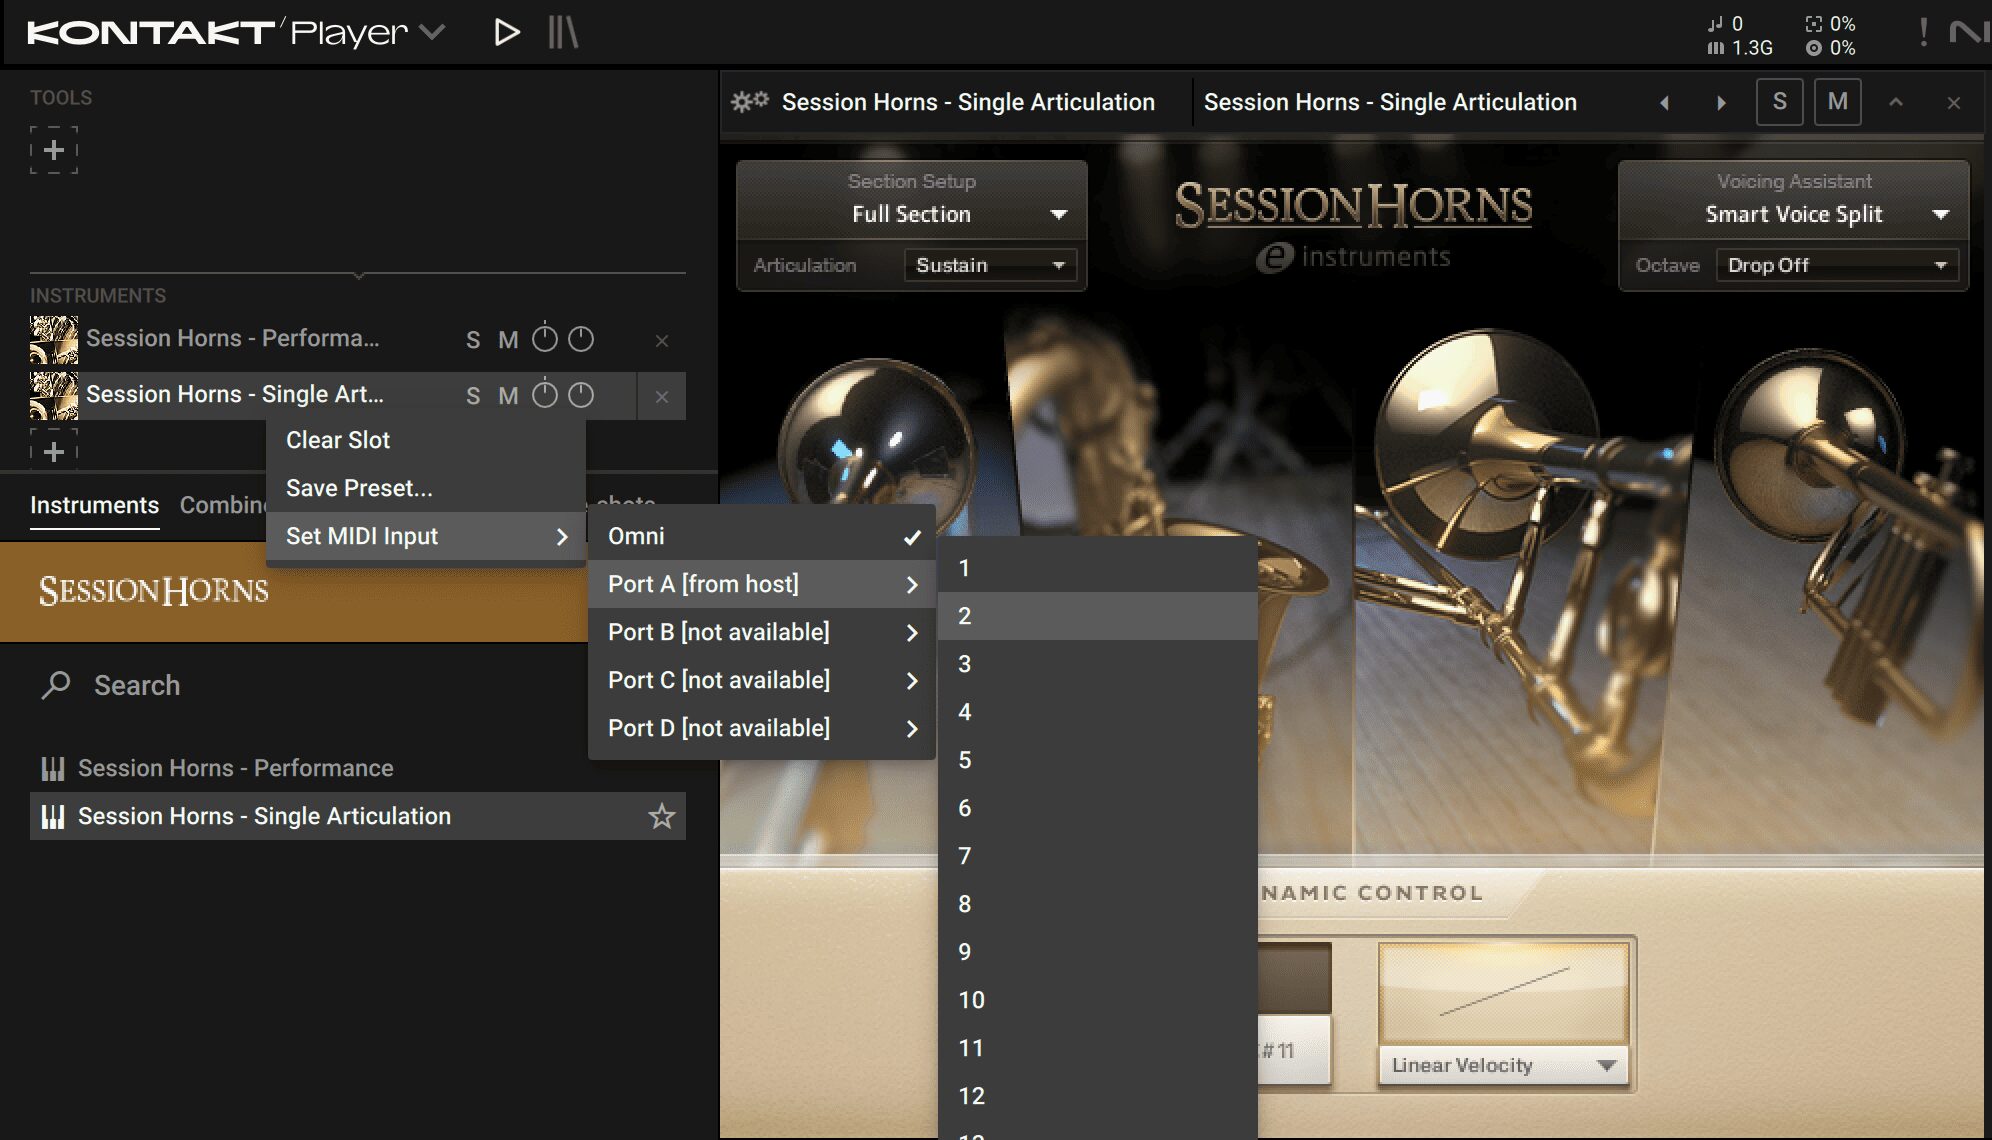Solo the Session Horns Performance instrument
The width and height of the screenshot is (1992, 1140).
pos(473,340)
